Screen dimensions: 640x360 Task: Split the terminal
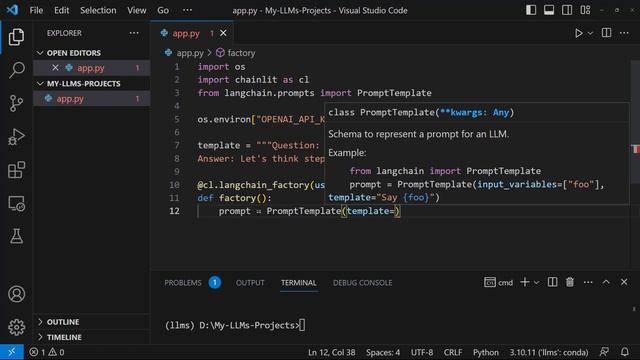552,282
